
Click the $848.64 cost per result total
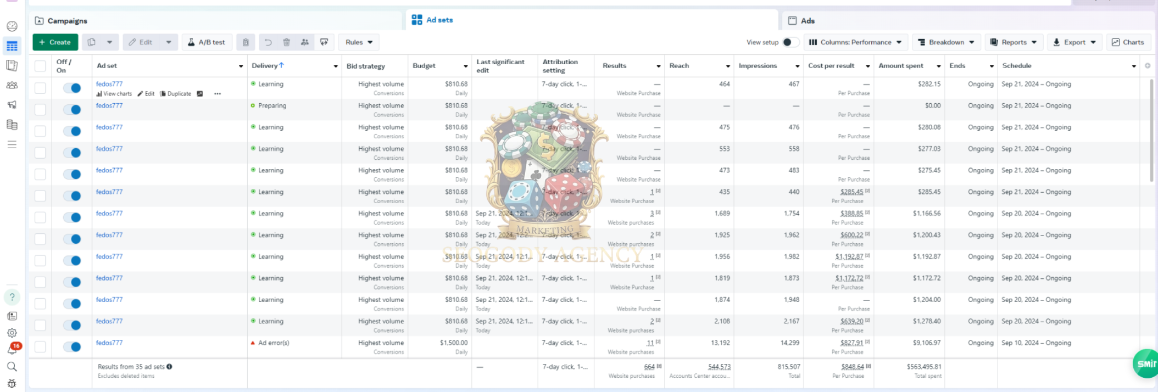[852, 366]
